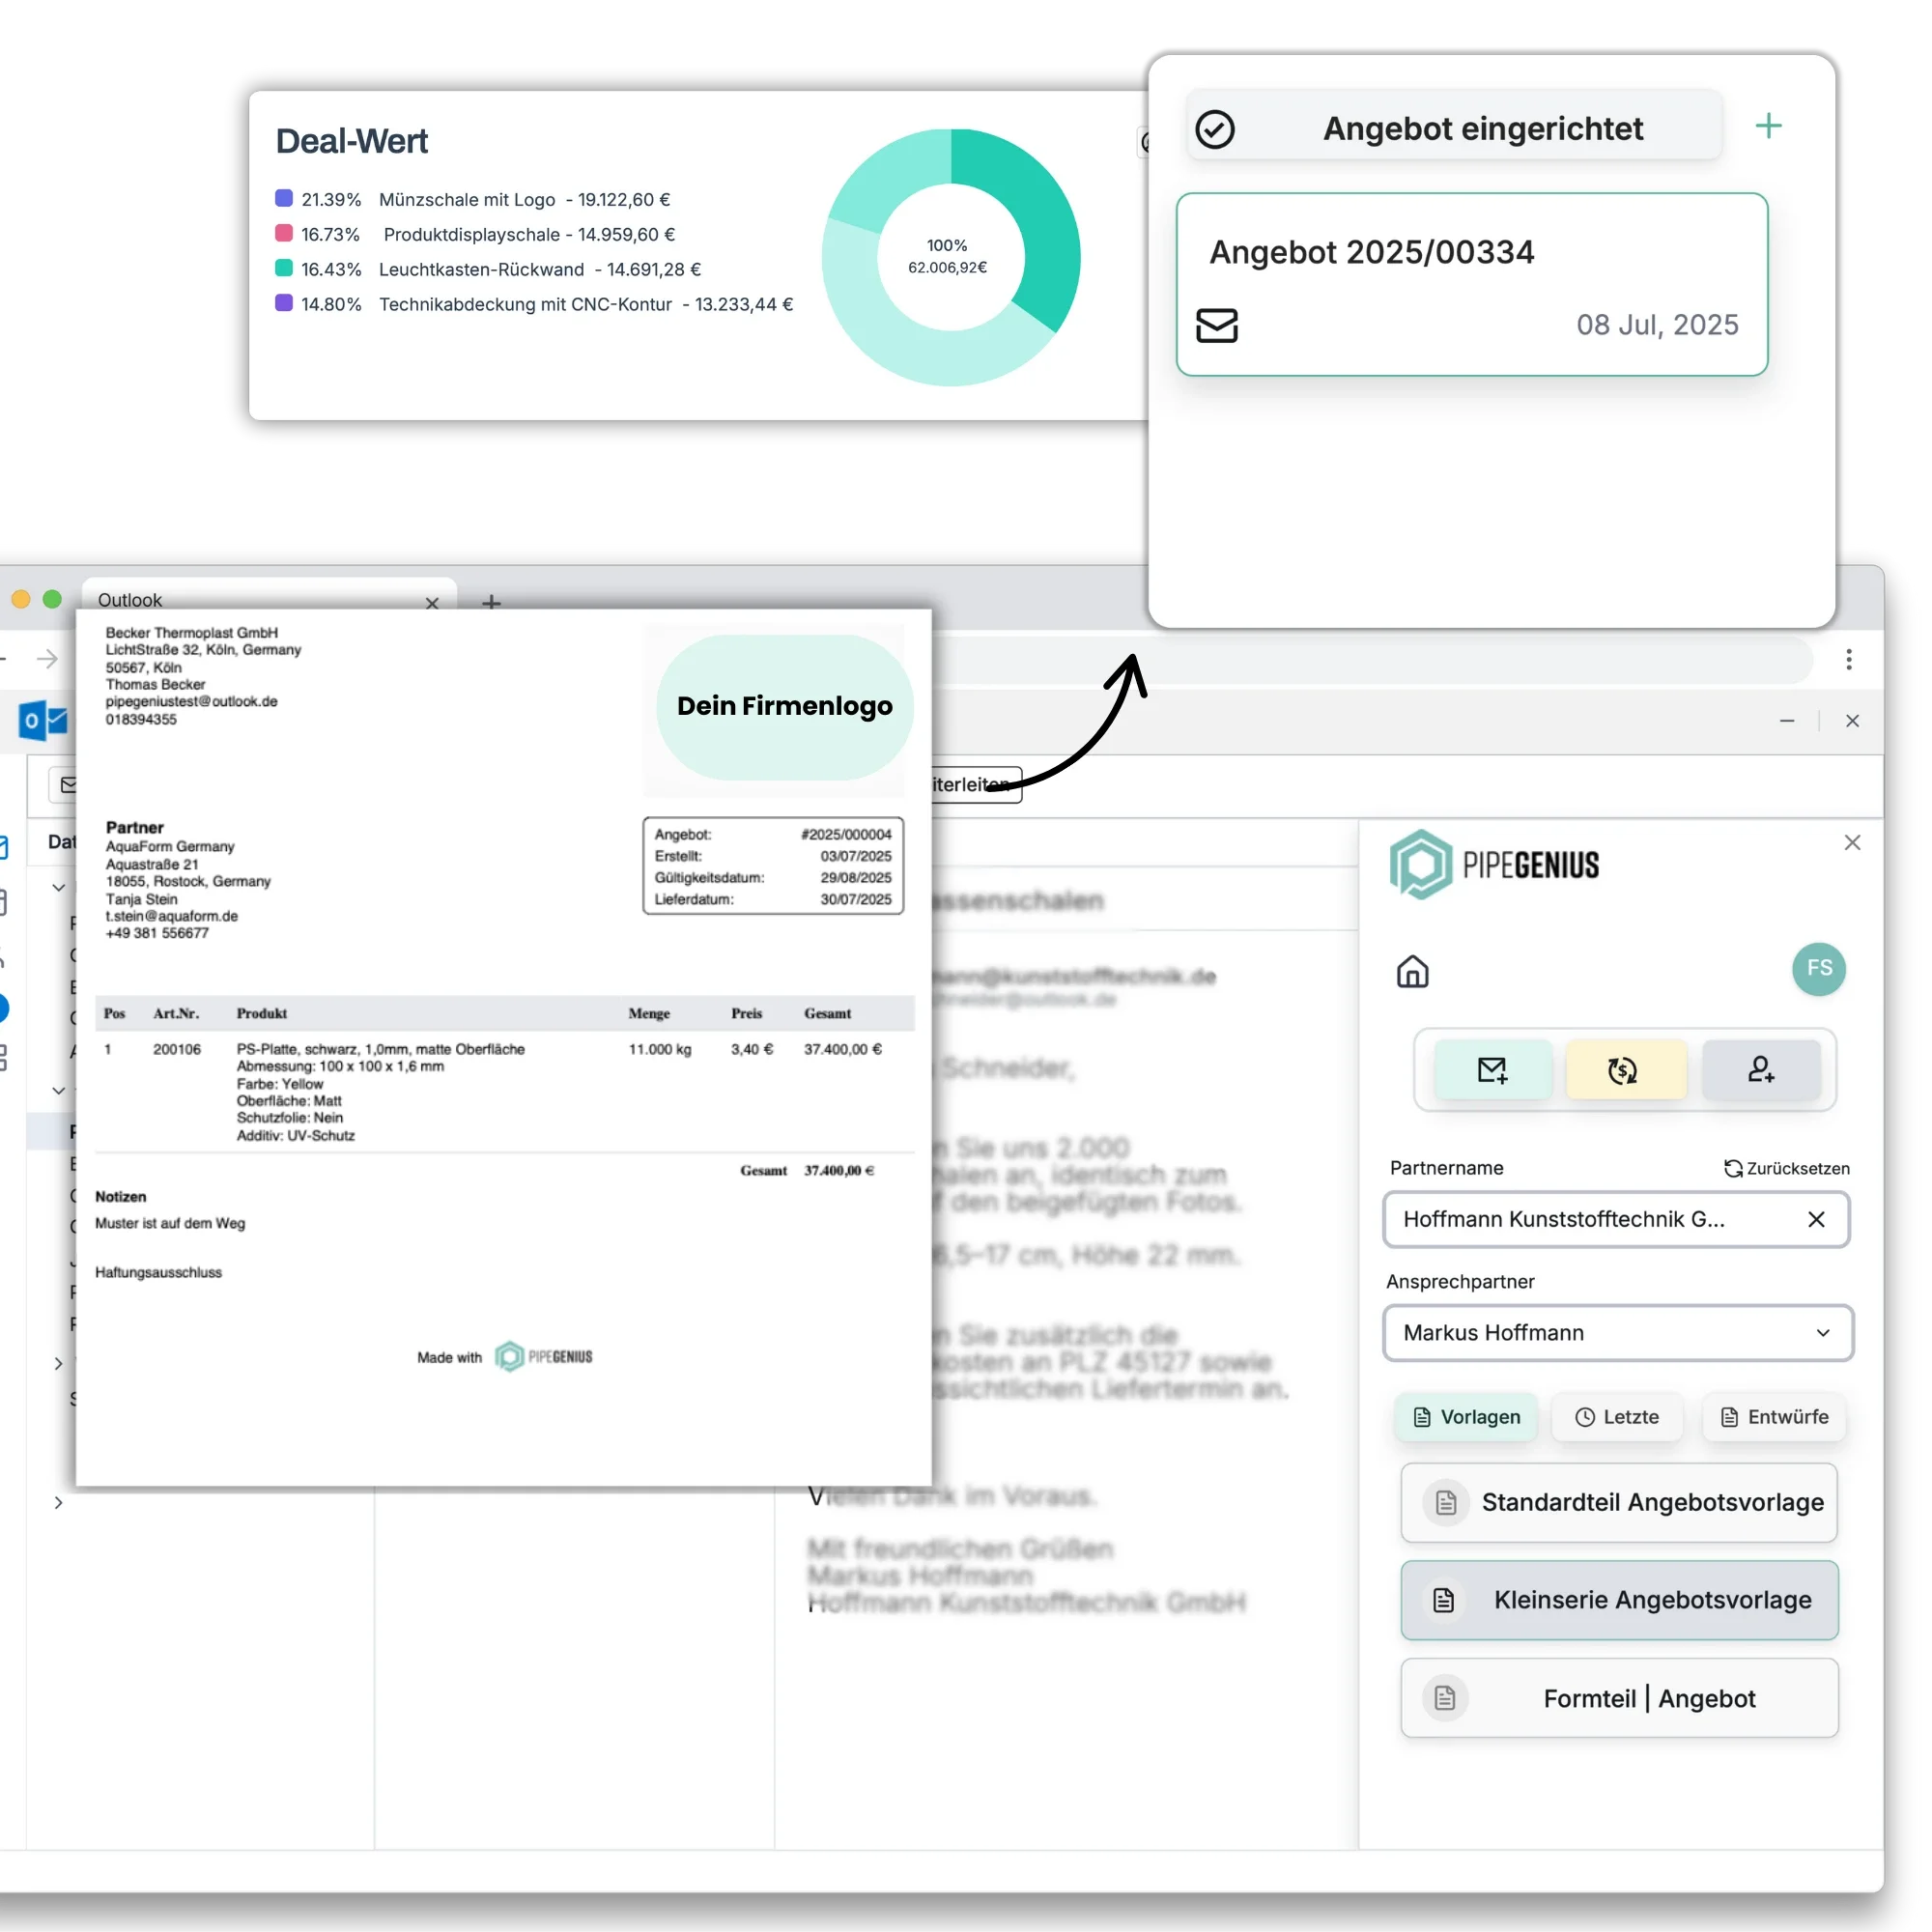Click Zurücksetzen to reset partner
This screenshot has width=1932, height=1932.
pos(1786,1168)
